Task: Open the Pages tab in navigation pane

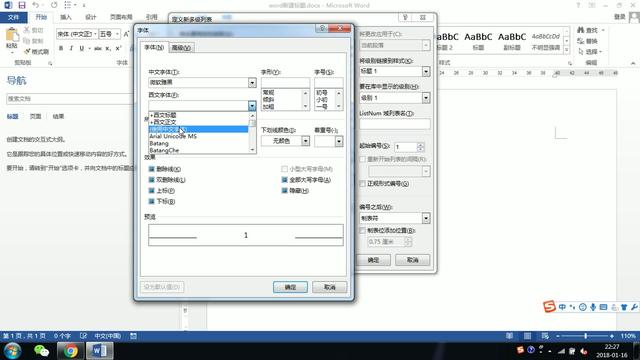Action: (35, 116)
